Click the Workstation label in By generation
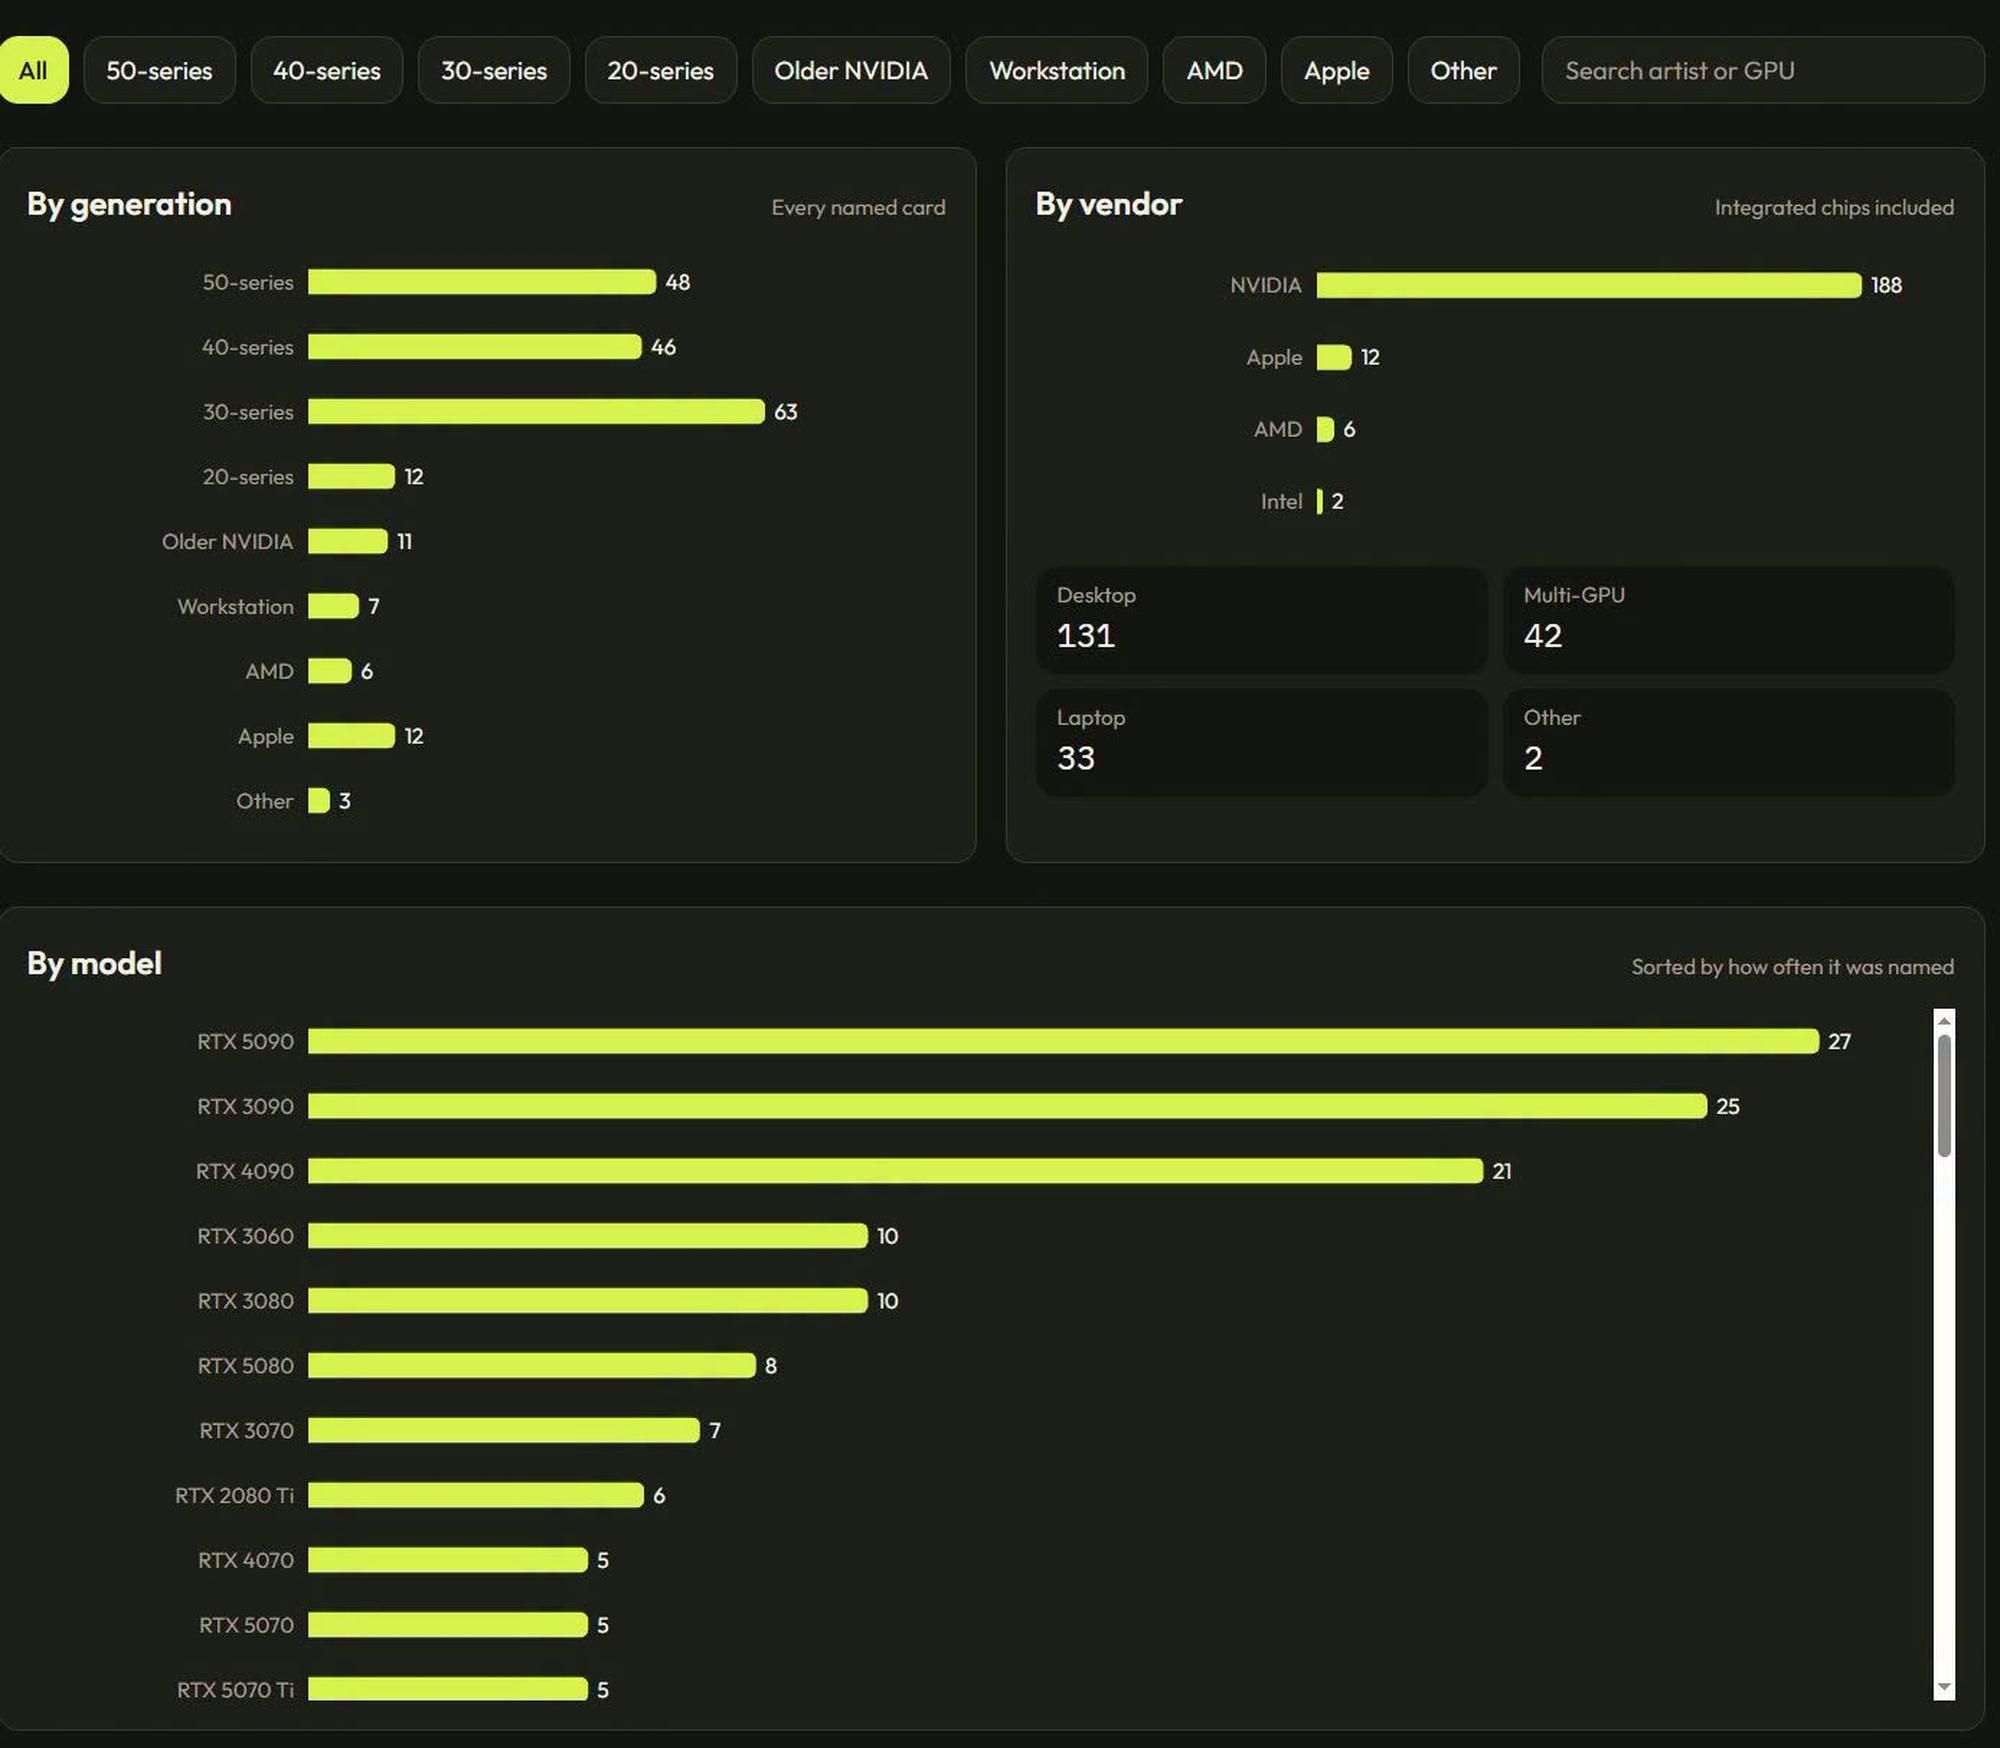Screen dimensions: 2000x1748 (235, 606)
